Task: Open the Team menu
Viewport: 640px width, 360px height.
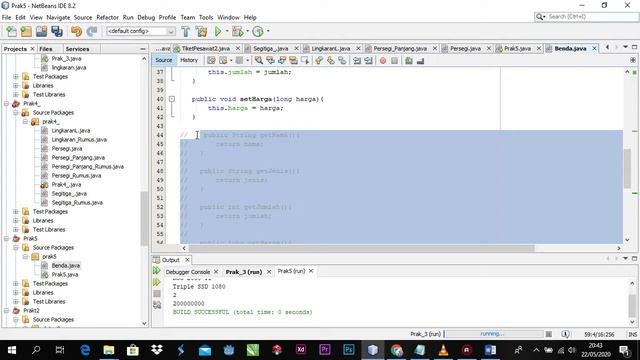Action: coord(187,17)
